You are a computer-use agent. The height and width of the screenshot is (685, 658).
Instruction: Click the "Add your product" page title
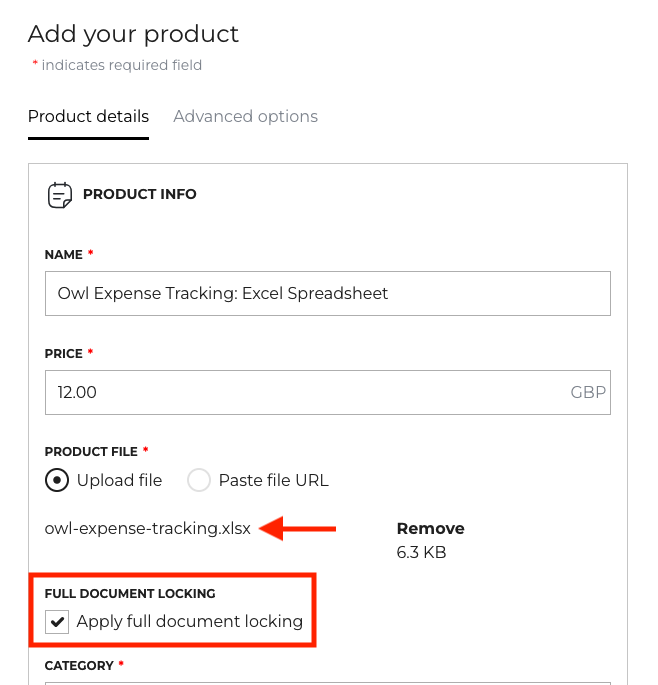click(133, 34)
